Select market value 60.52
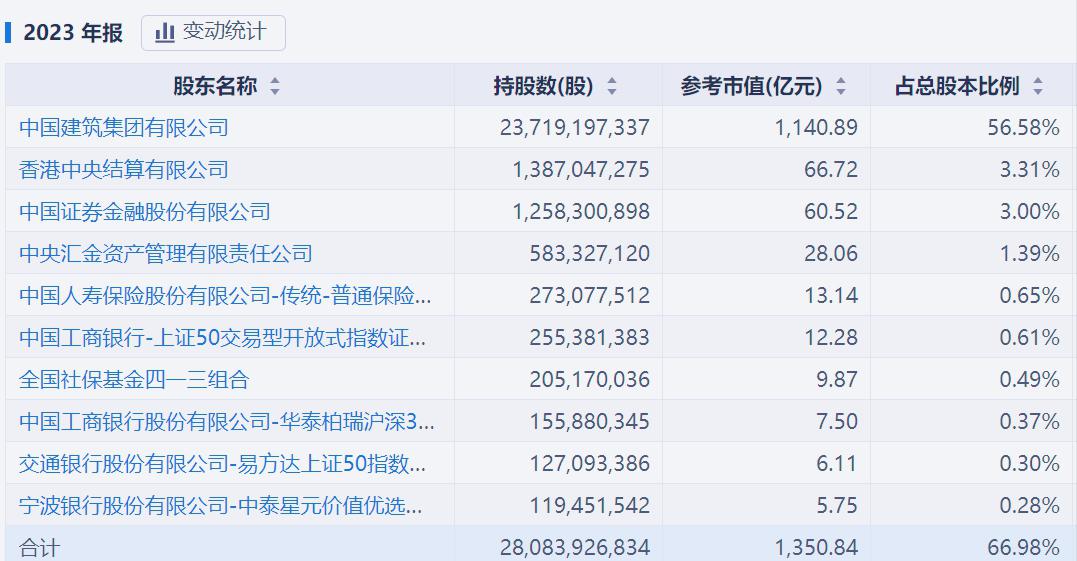The height and width of the screenshot is (561, 1077). [831, 211]
